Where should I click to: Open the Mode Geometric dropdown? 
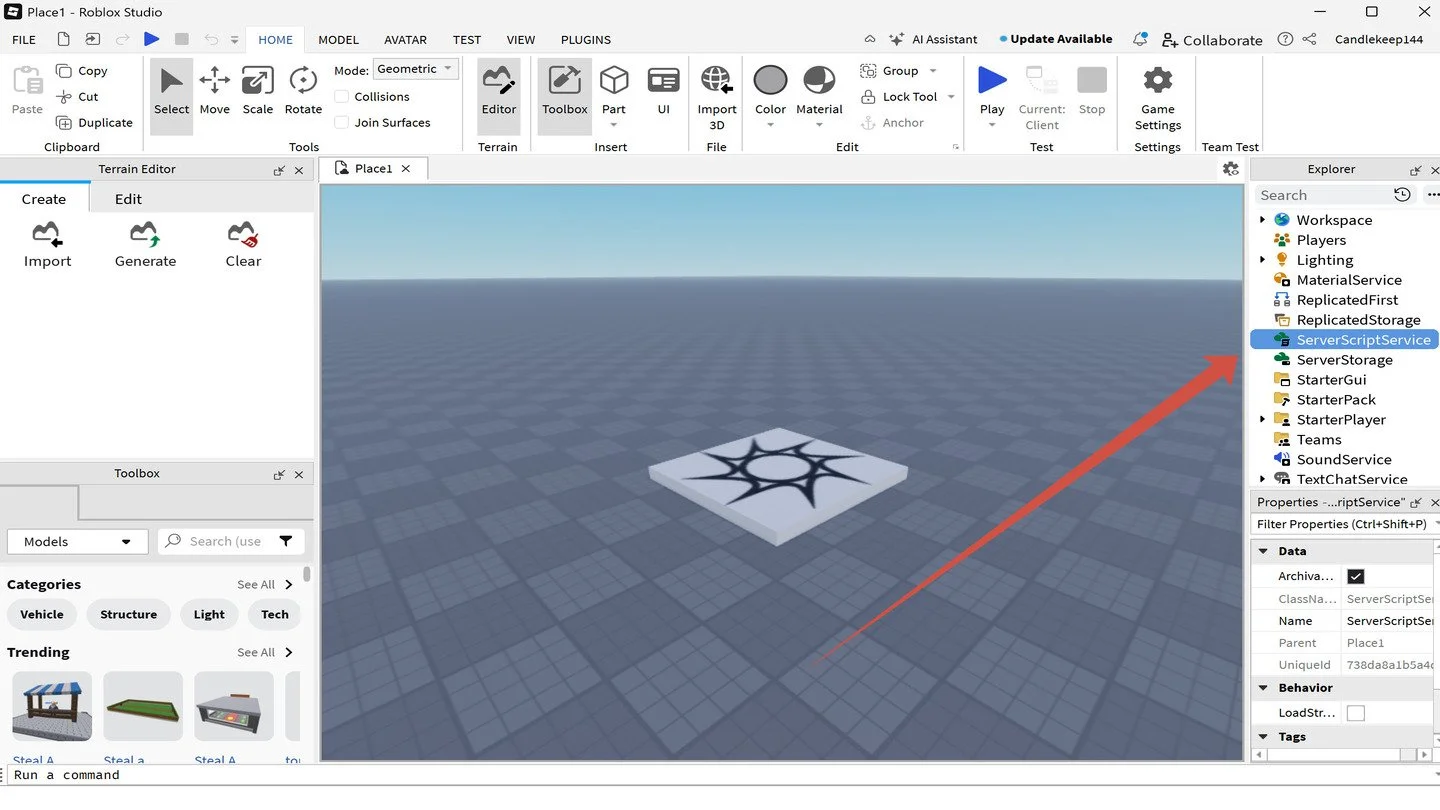[415, 69]
